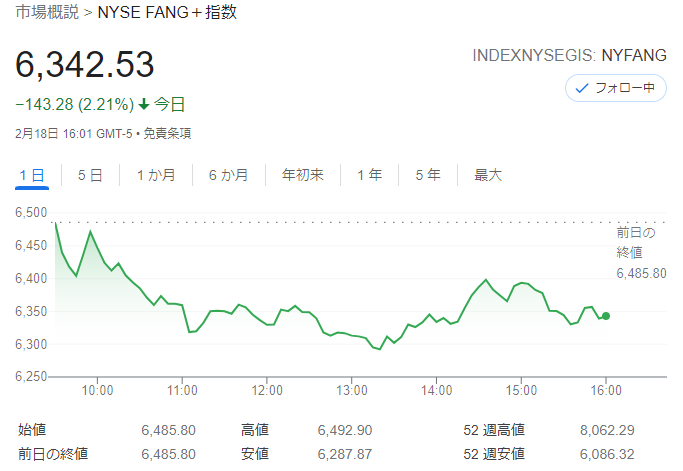Click the 52 週高値 label
Screen dimensions: 683x471
494,430
